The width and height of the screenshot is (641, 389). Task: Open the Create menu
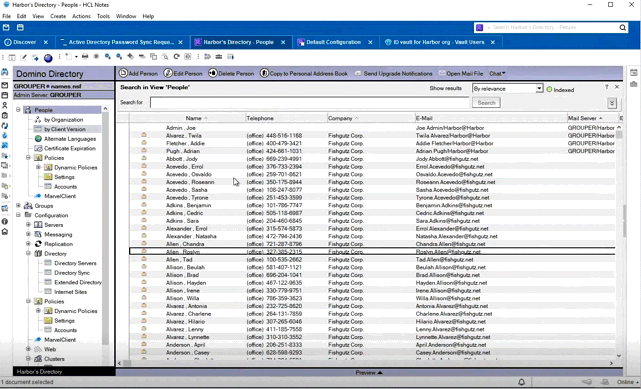click(58, 16)
